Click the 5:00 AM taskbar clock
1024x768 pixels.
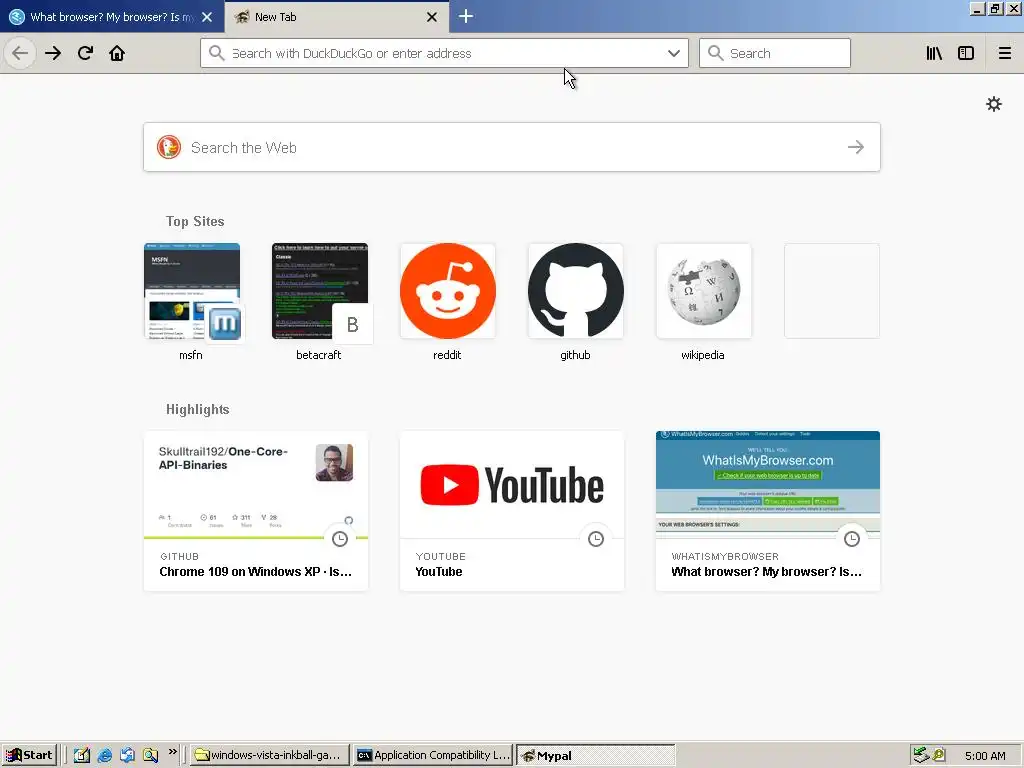pyautogui.click(x=985, y=756)
